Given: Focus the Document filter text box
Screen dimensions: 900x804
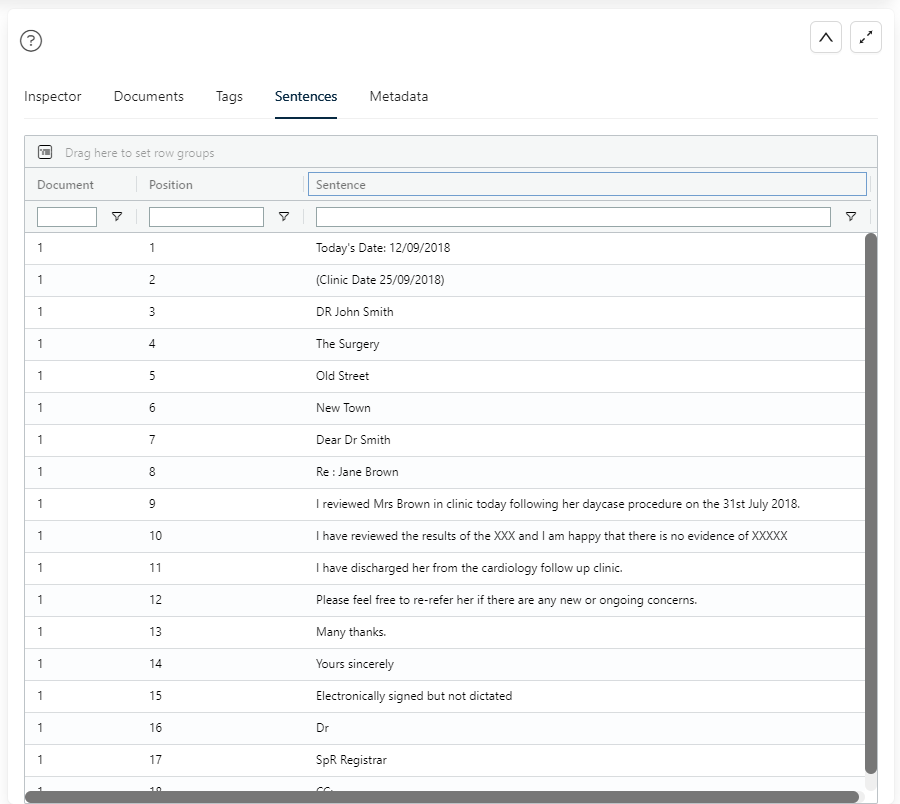Looking at the screenshot, I should 67,217.
